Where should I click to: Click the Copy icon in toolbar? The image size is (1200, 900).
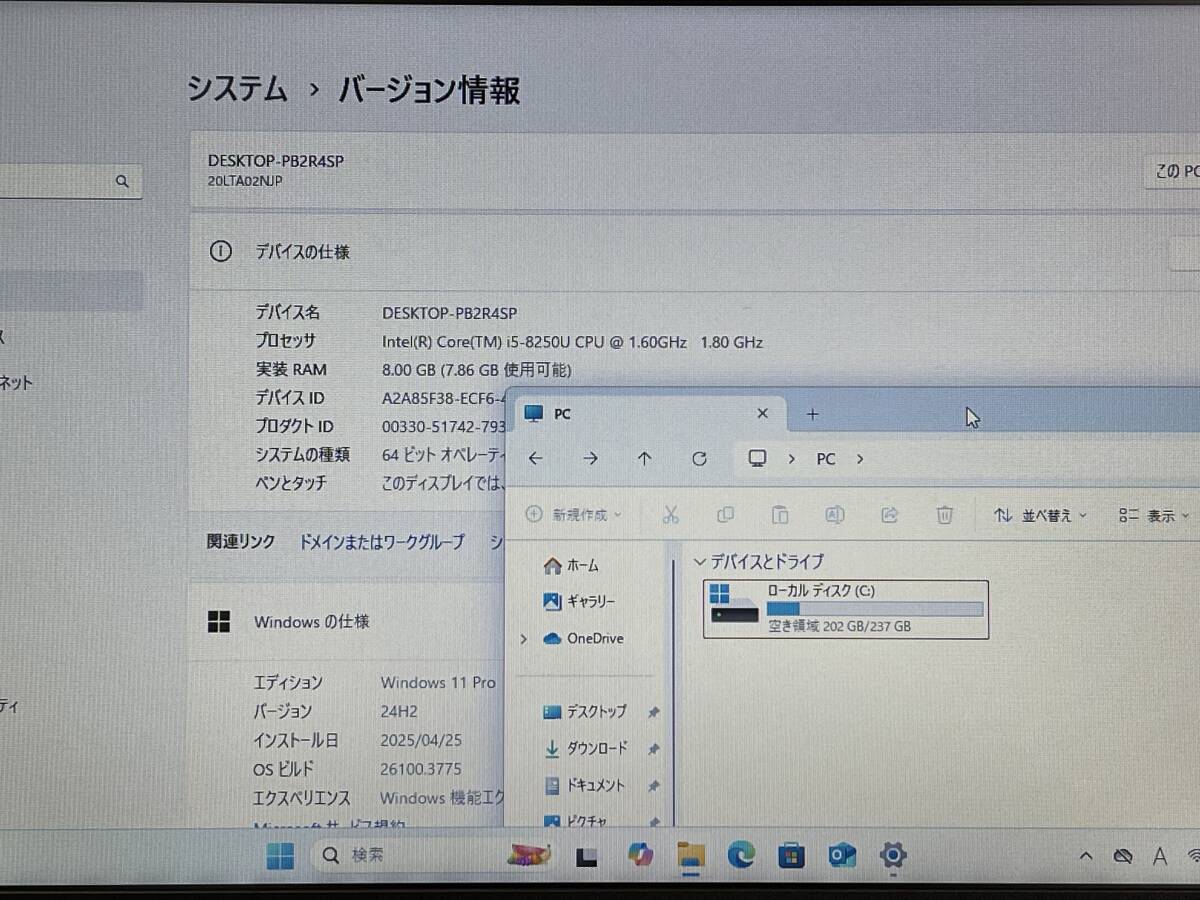click(726, 515)
